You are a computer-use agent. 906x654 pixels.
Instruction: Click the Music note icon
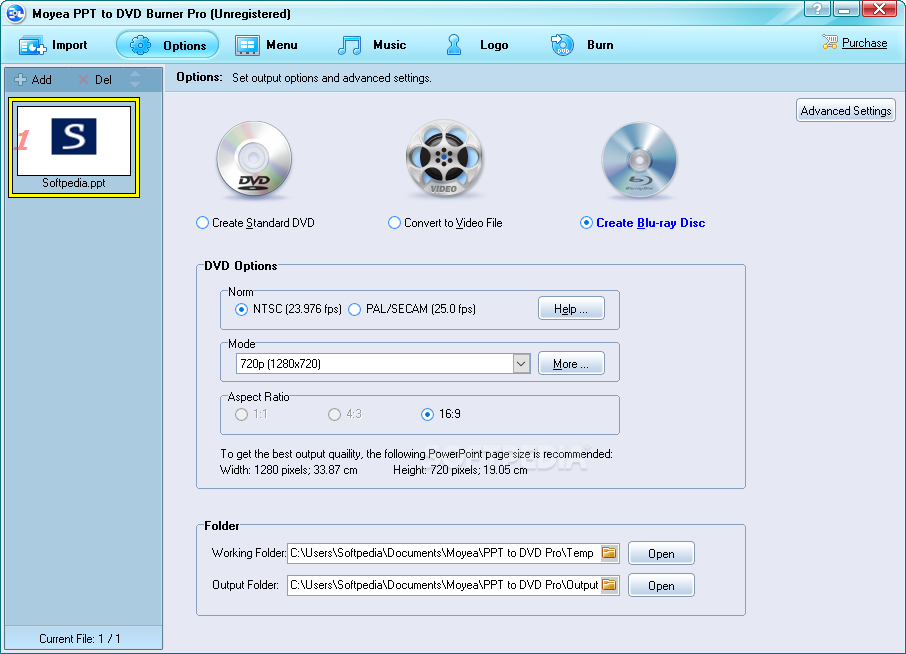(349, 45)
